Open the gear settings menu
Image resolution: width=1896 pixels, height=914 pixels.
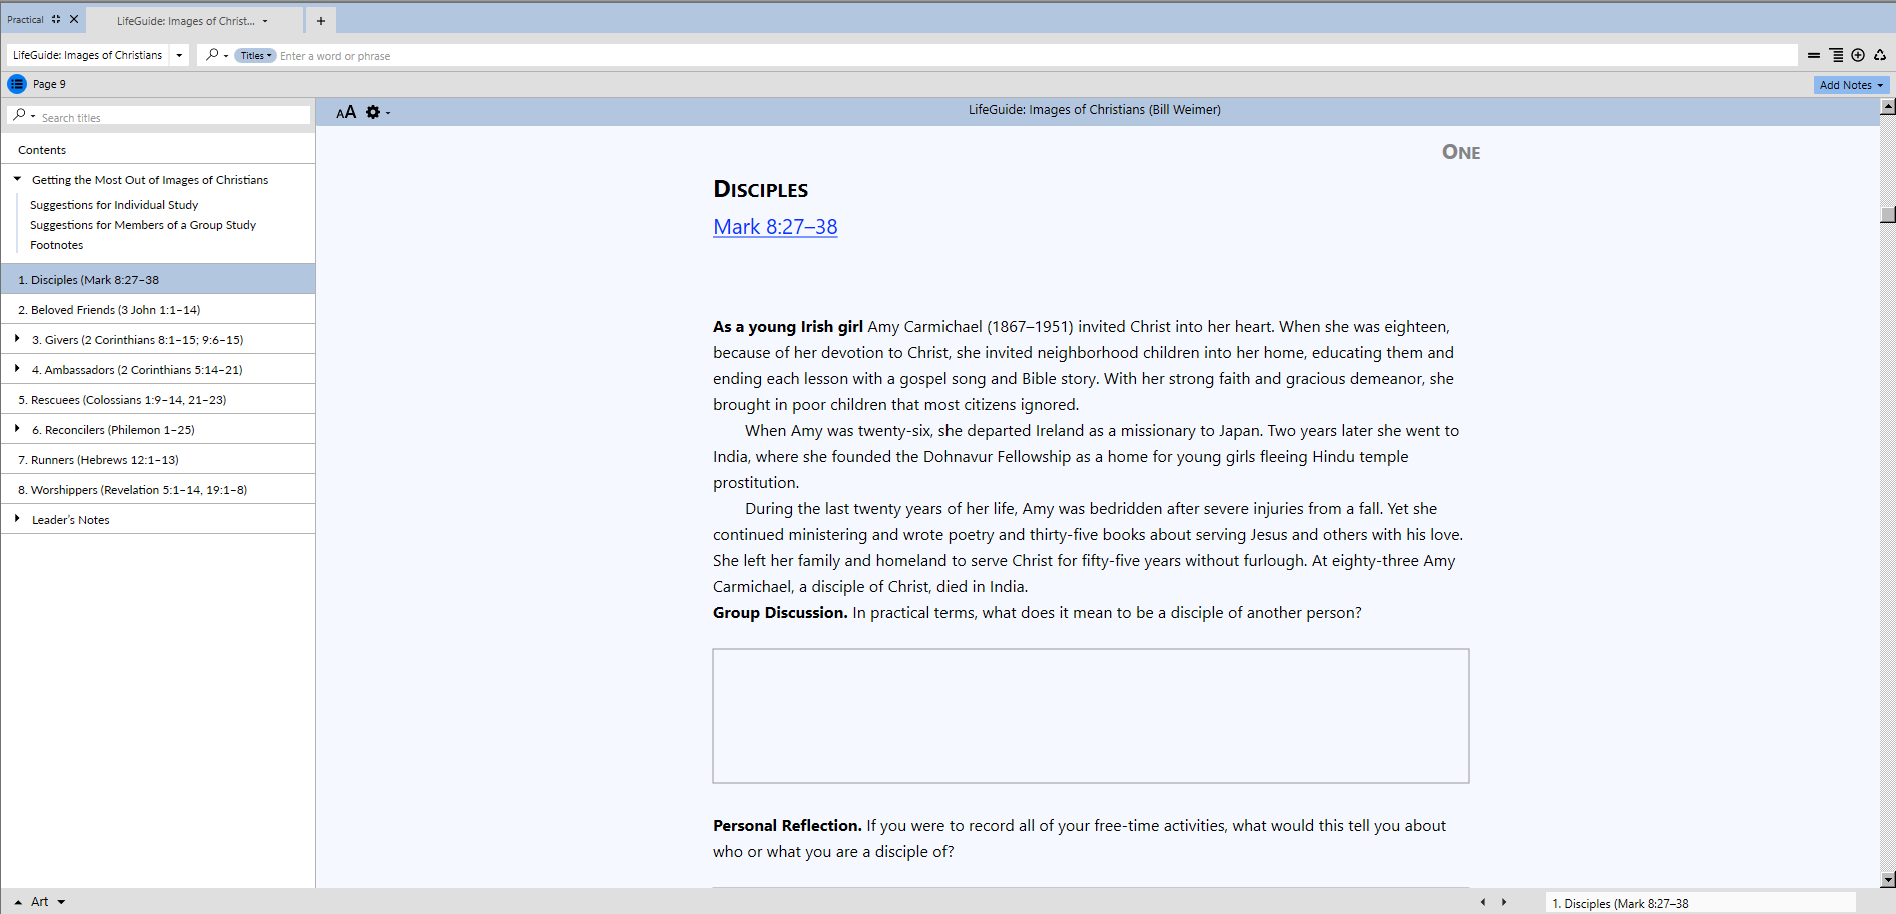coord(374,112)
